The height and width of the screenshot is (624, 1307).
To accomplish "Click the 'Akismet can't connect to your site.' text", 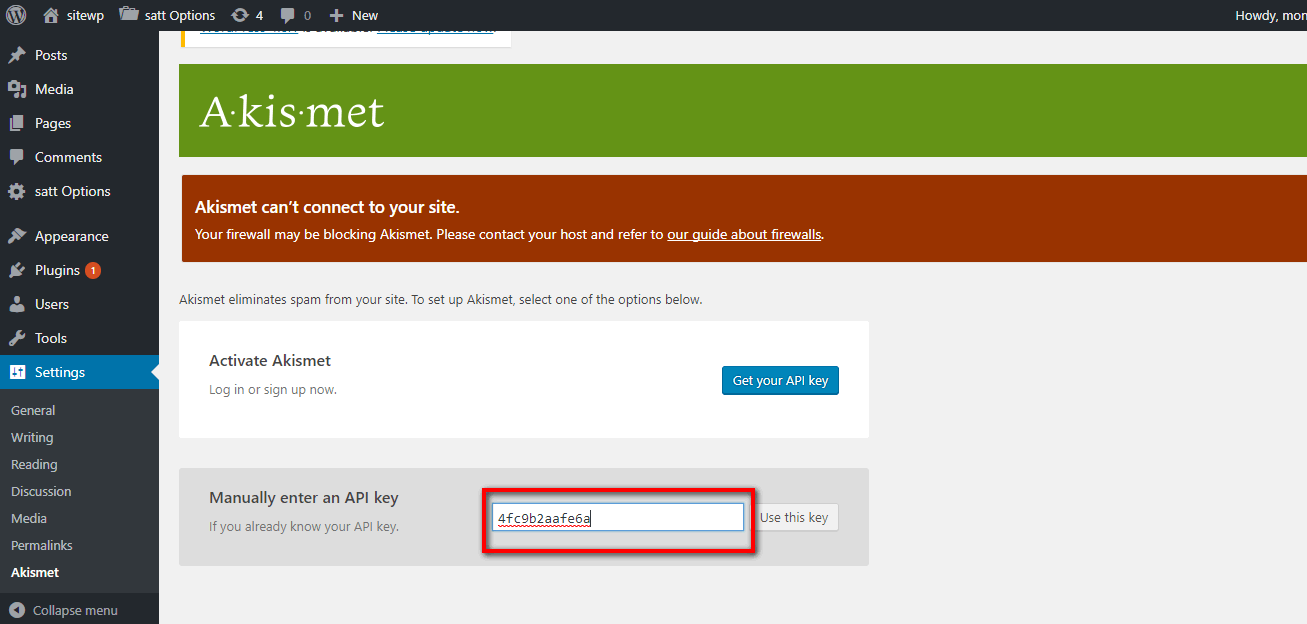I will click(x=327, y=208).
